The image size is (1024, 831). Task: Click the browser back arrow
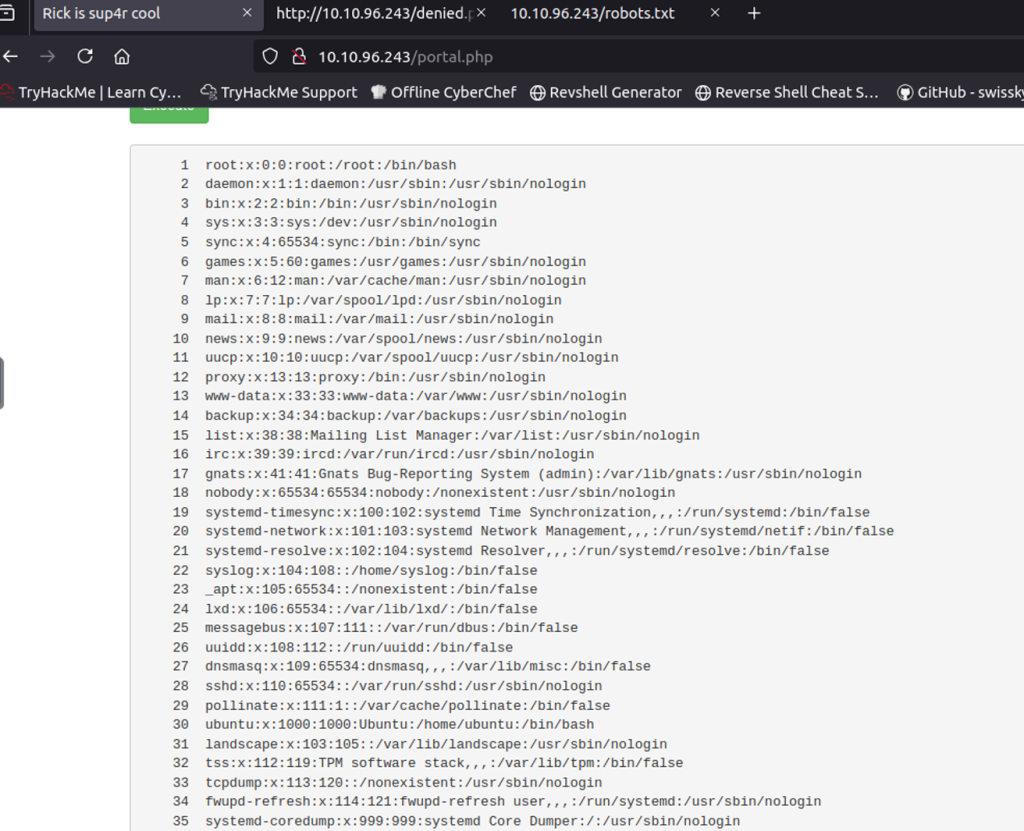point(10,57)
